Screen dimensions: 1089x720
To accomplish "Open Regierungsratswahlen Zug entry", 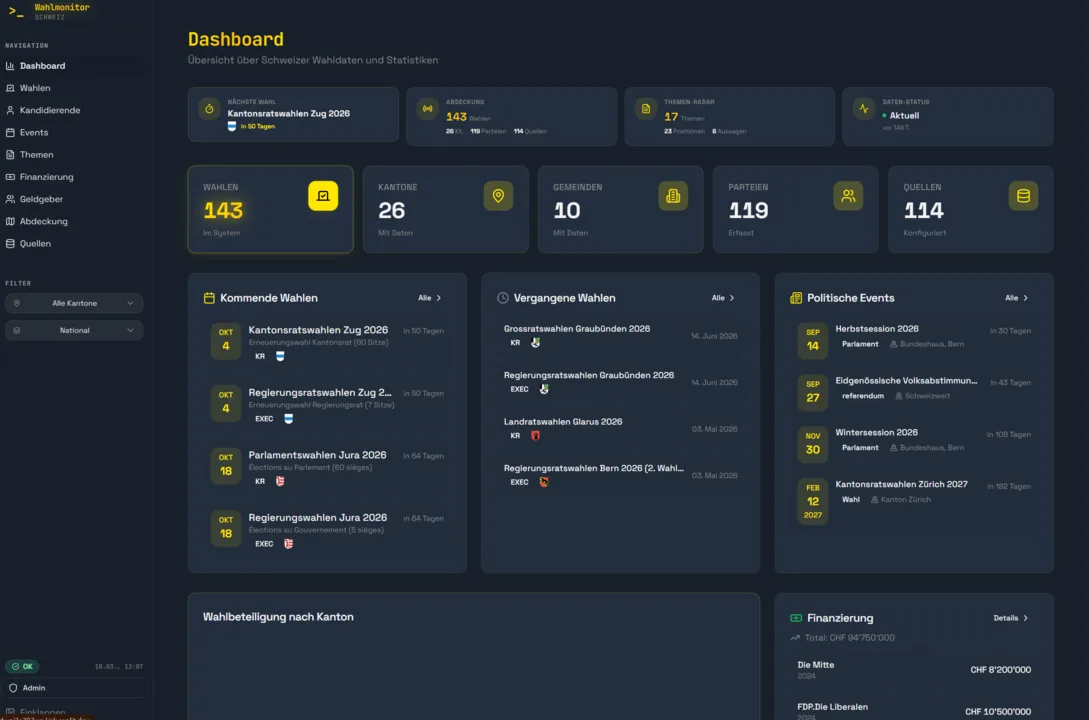I will tap(327, 405).
